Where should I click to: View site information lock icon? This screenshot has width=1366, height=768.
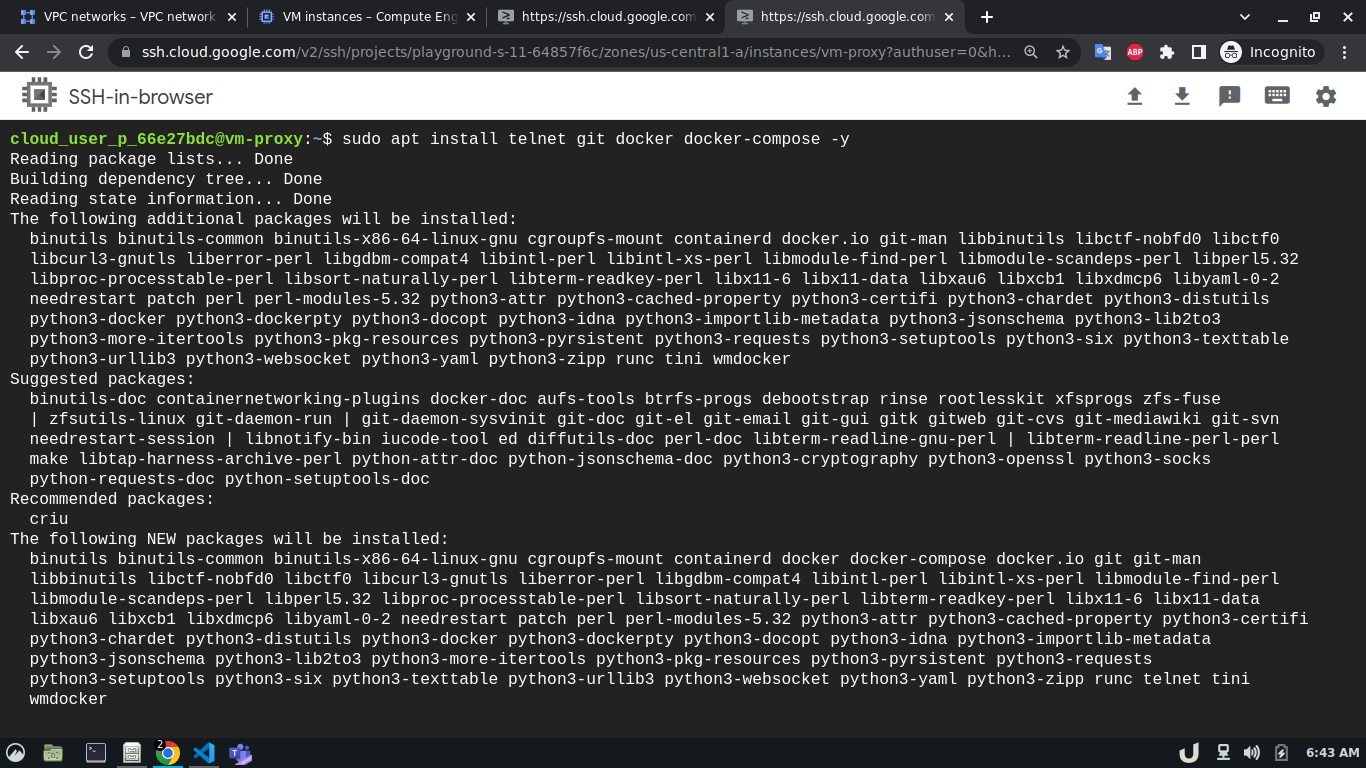[x=126, y=52]
